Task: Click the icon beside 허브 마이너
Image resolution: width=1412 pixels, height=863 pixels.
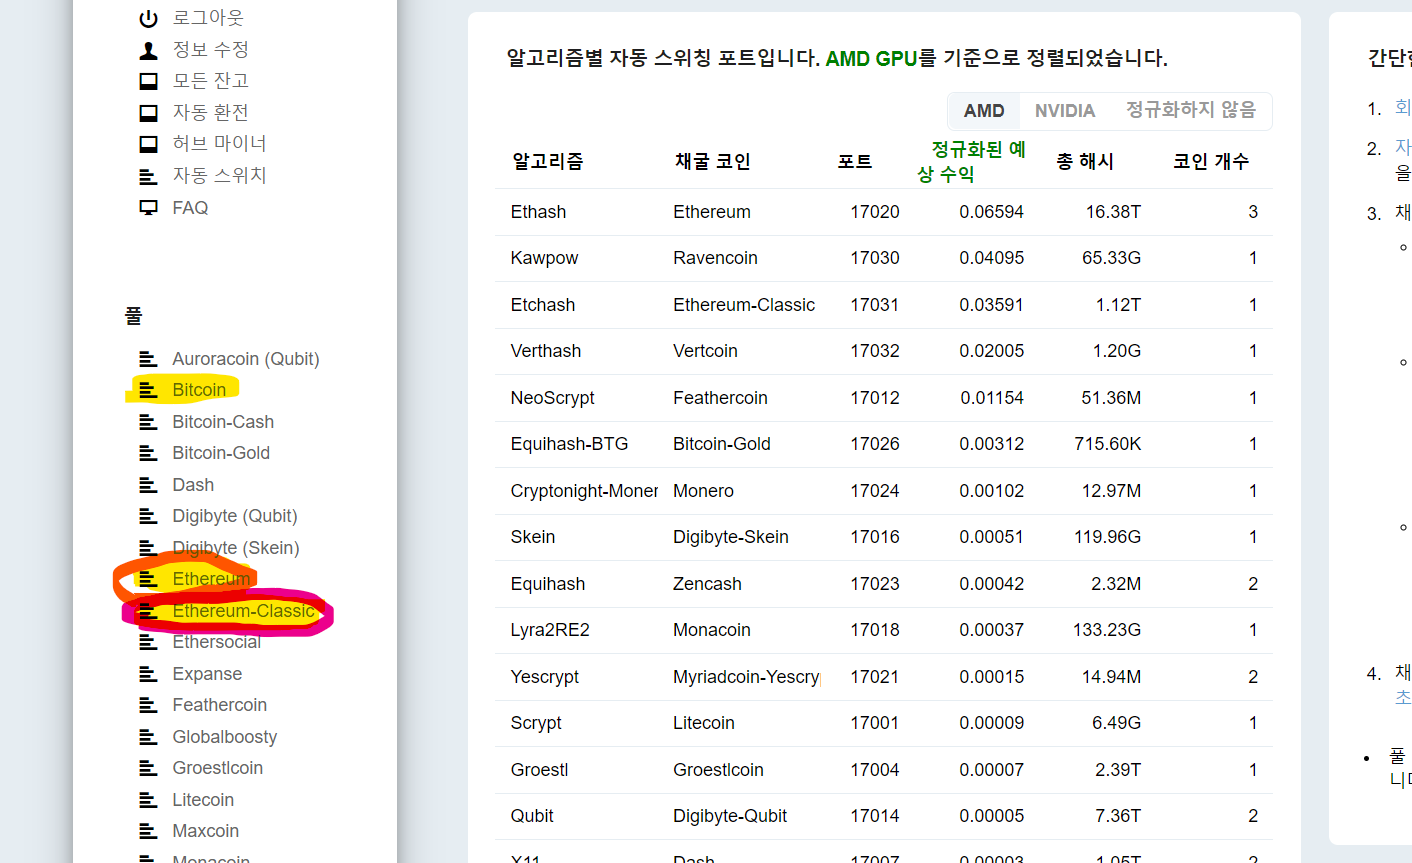Action: coord(148,144)
